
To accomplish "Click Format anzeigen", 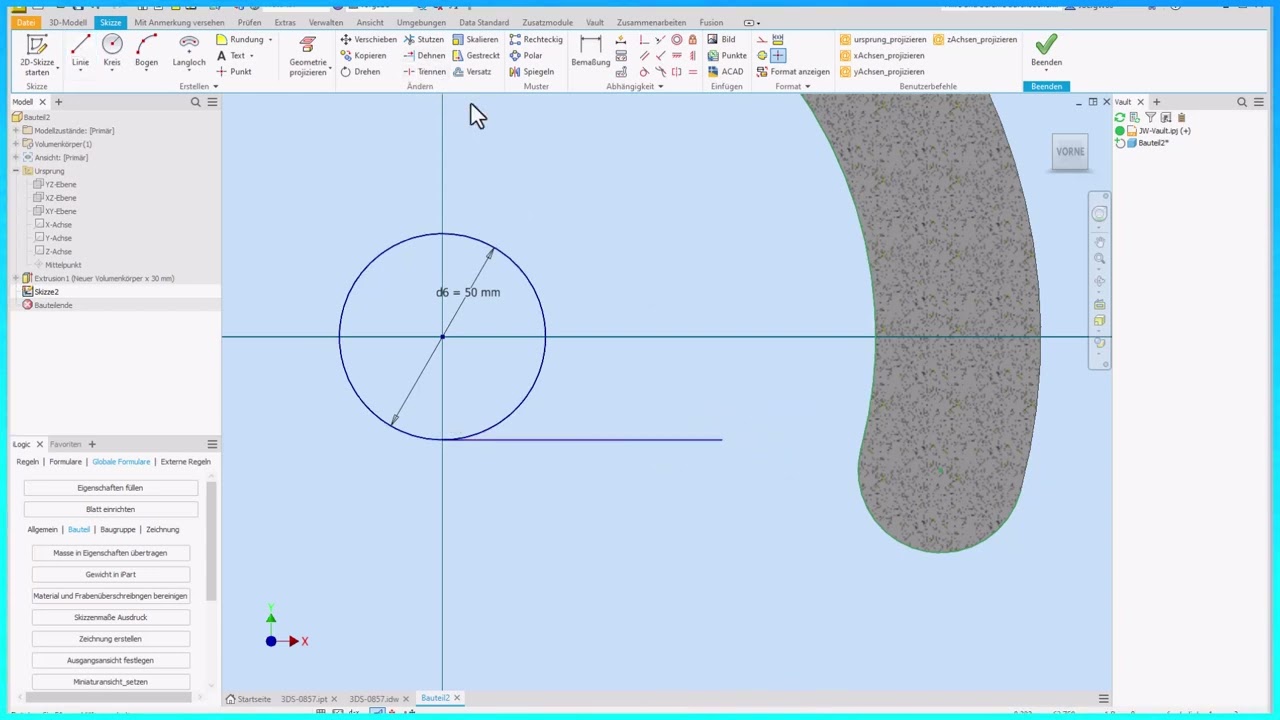I will click(793, 72).
